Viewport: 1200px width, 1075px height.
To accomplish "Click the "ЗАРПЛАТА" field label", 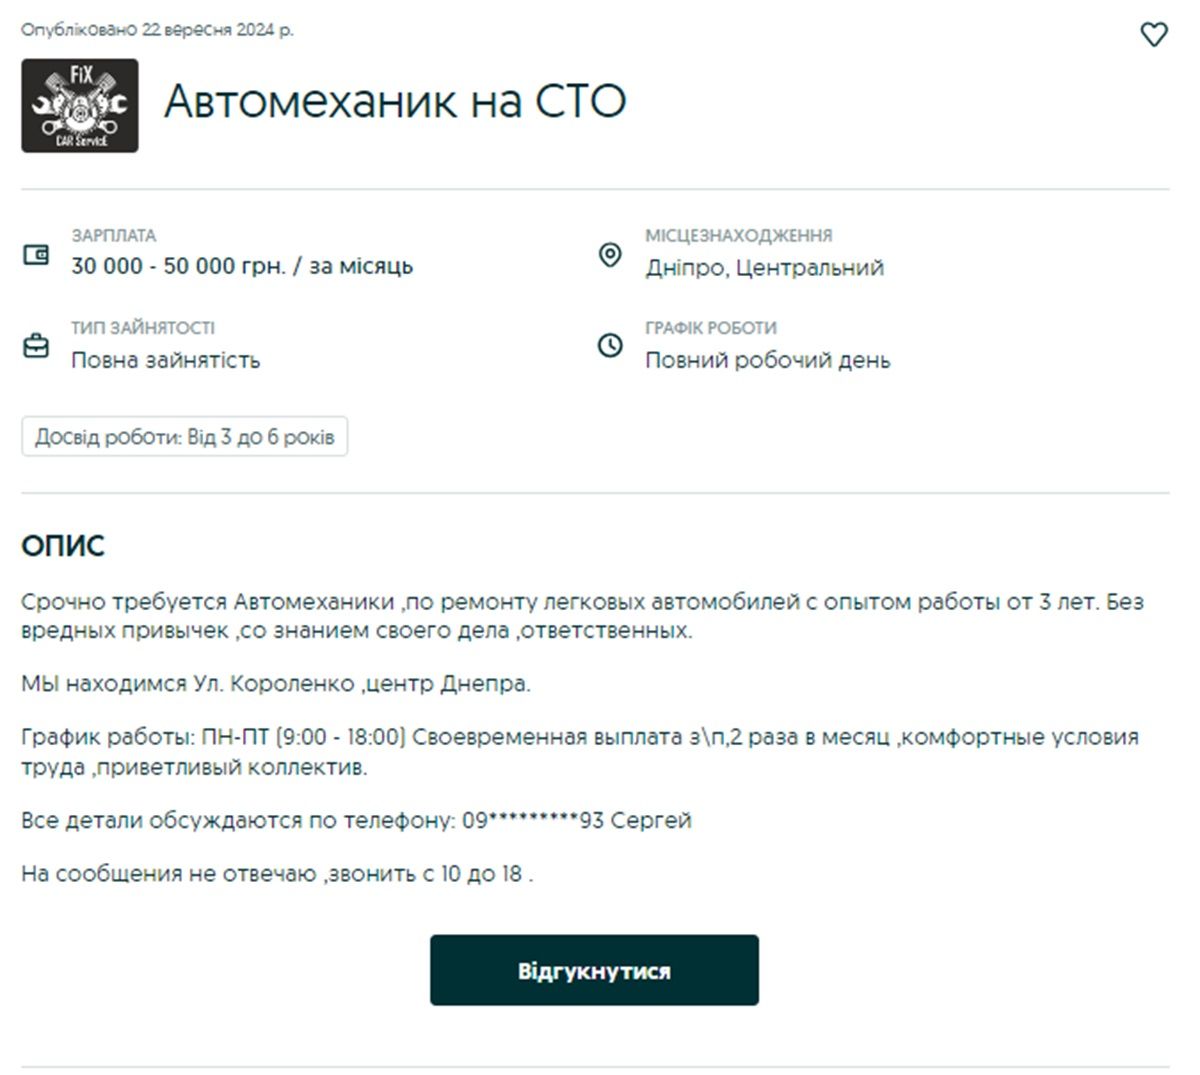I will click(x=114, y=236).
